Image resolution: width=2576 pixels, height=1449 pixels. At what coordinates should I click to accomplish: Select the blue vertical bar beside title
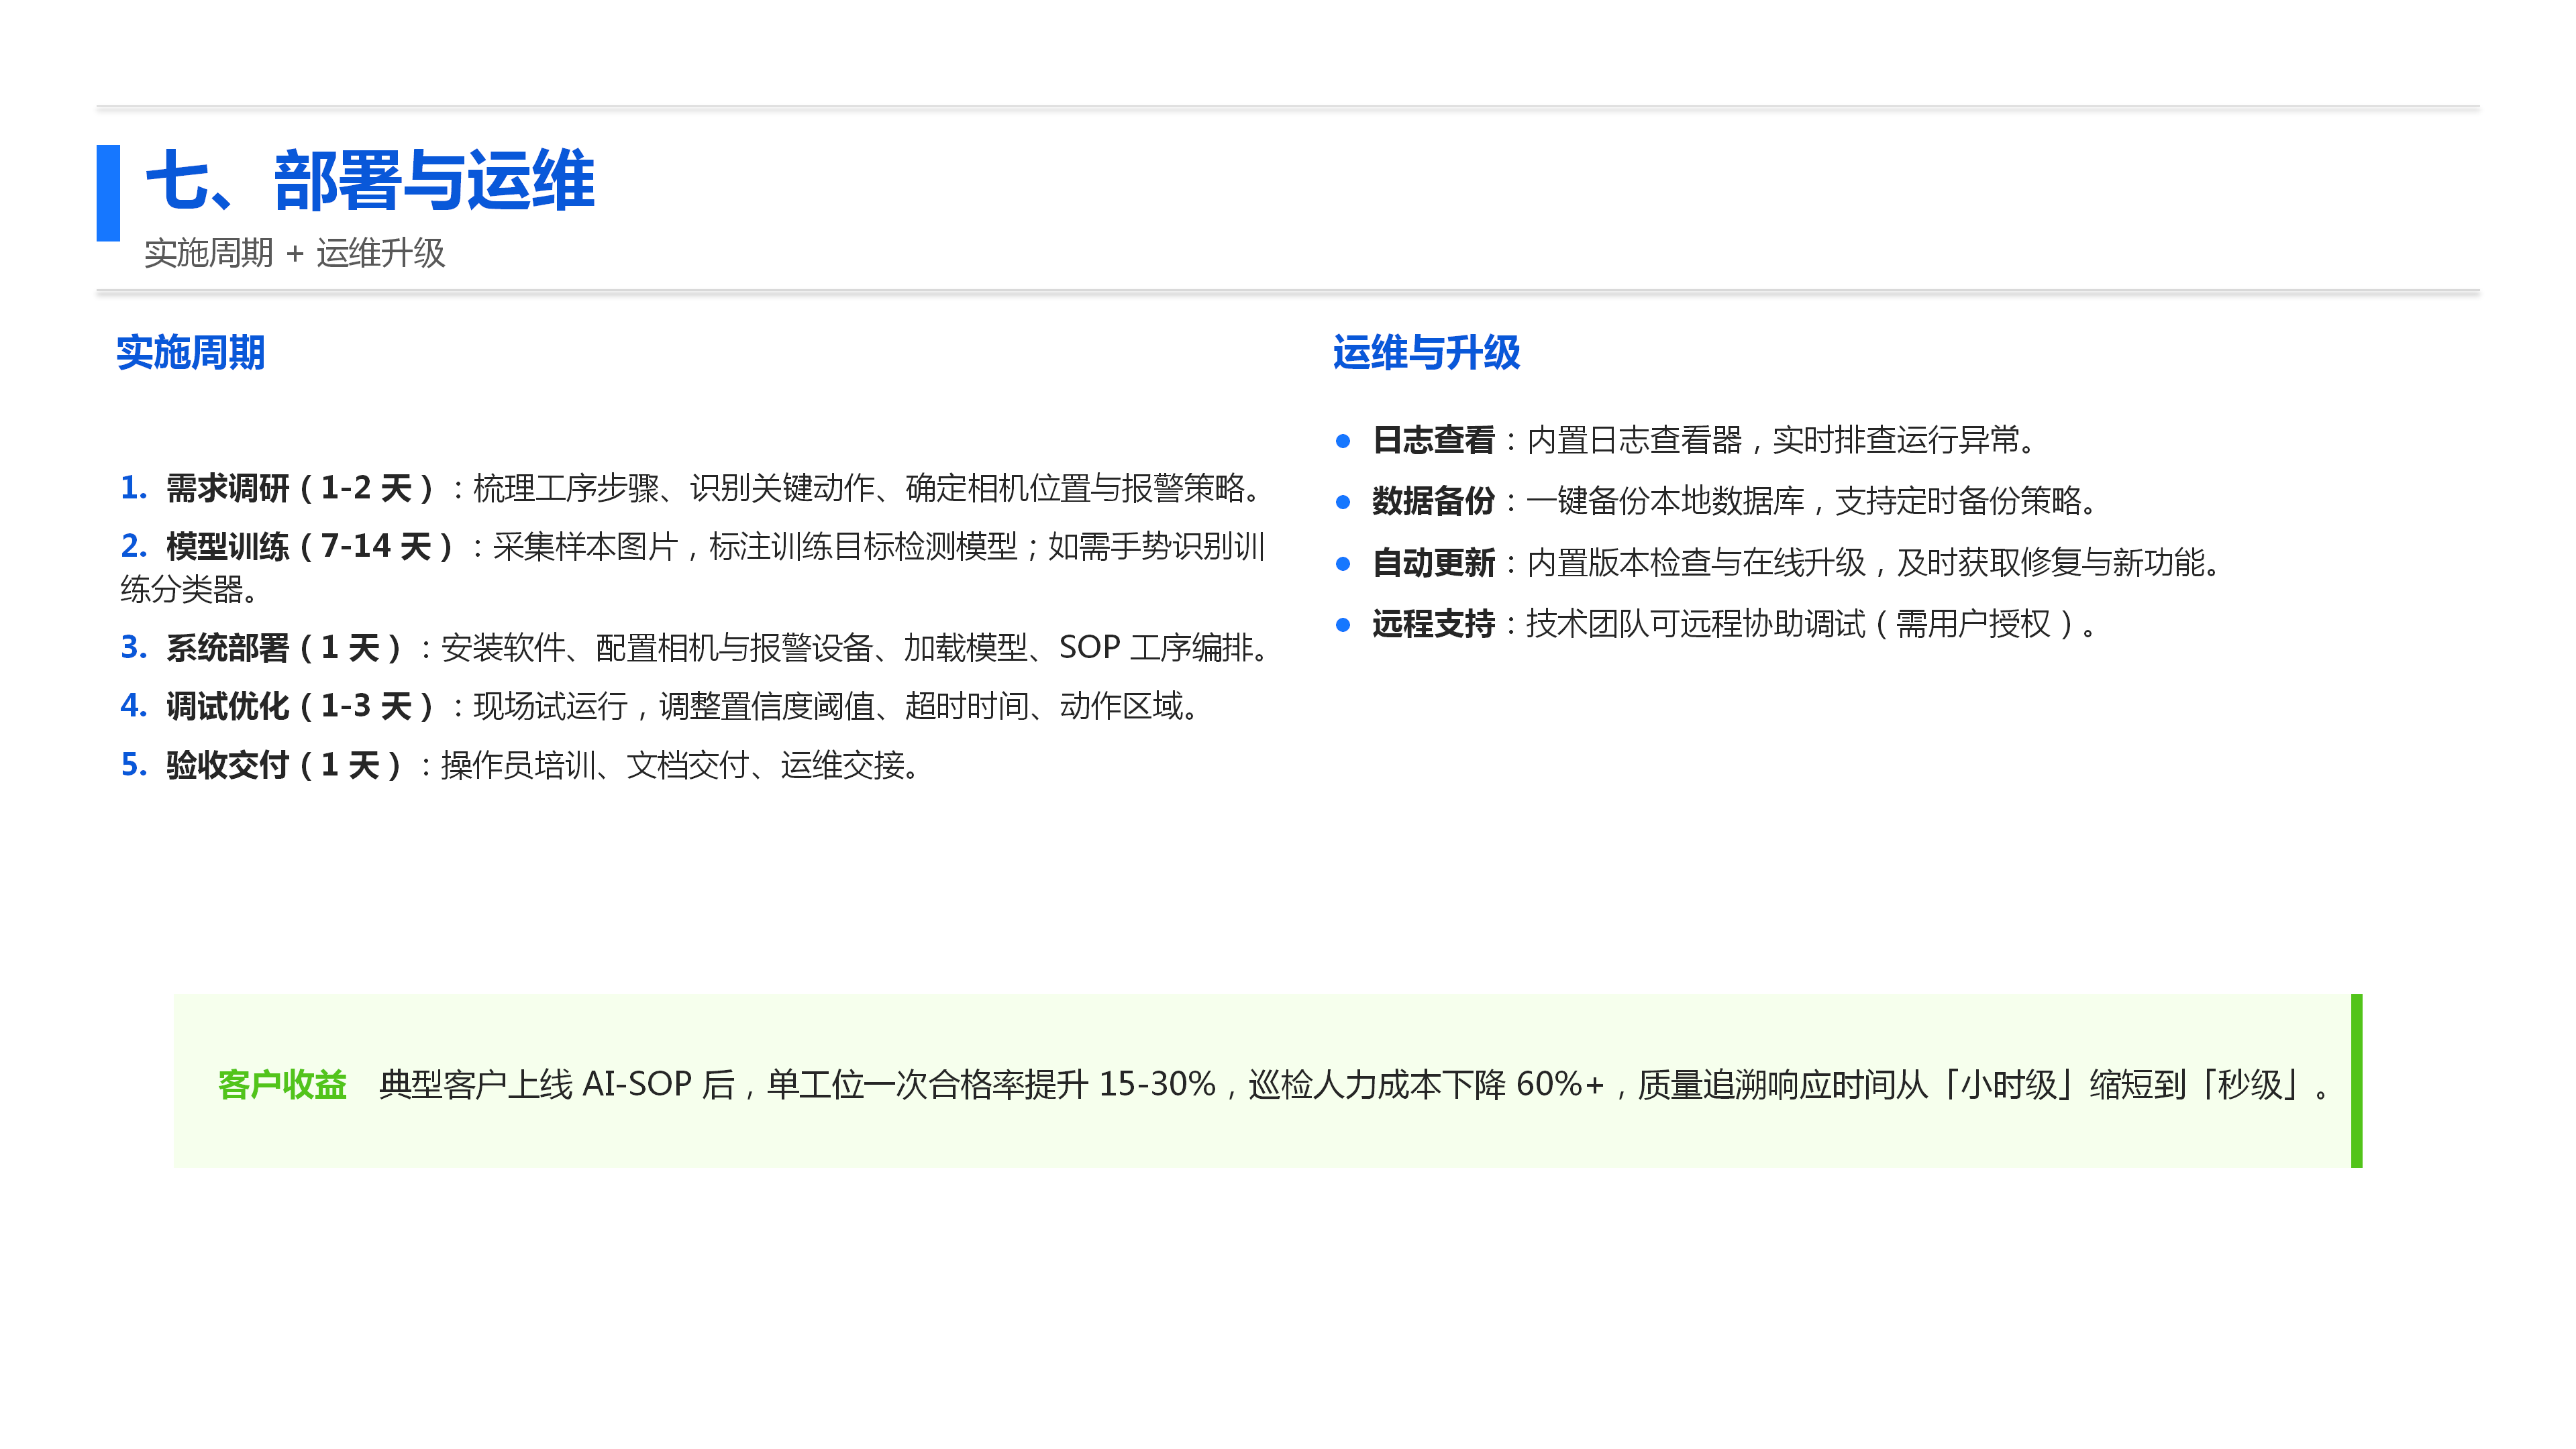108,193
